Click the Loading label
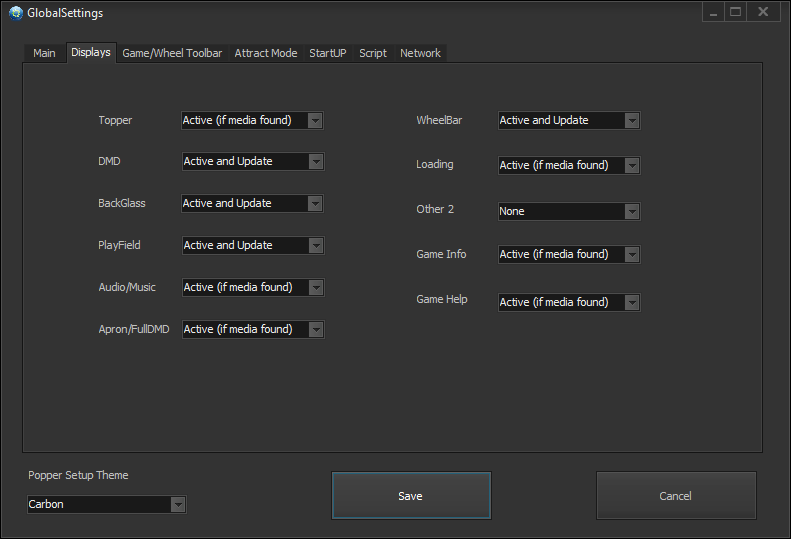 tap(434, 165)
